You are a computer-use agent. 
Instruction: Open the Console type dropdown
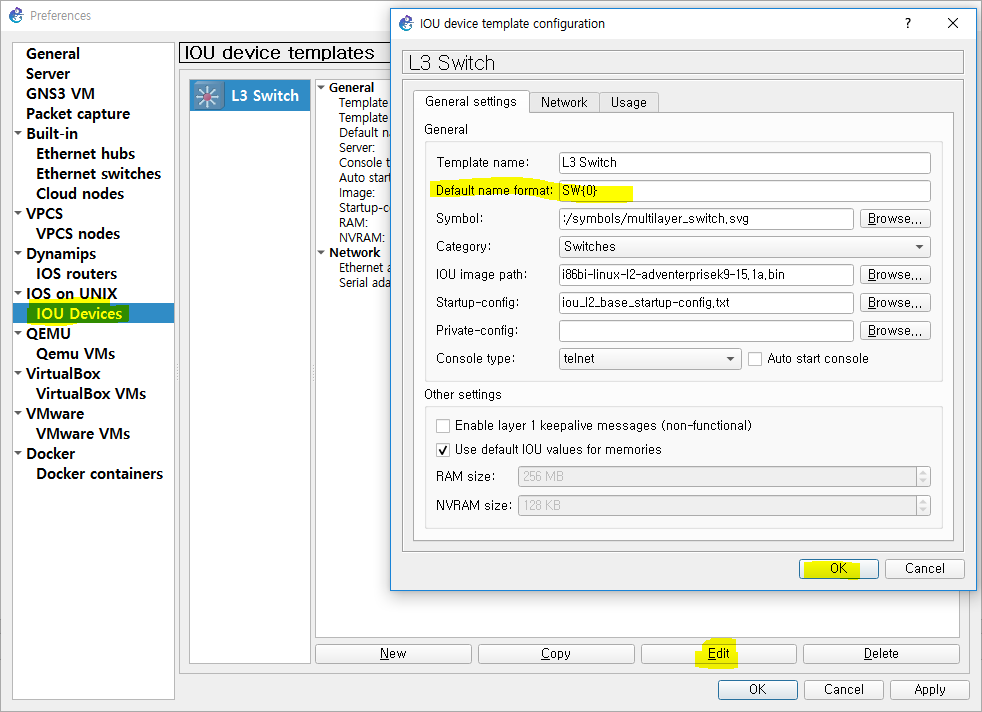pyautogui.click(x=649, y=359)
